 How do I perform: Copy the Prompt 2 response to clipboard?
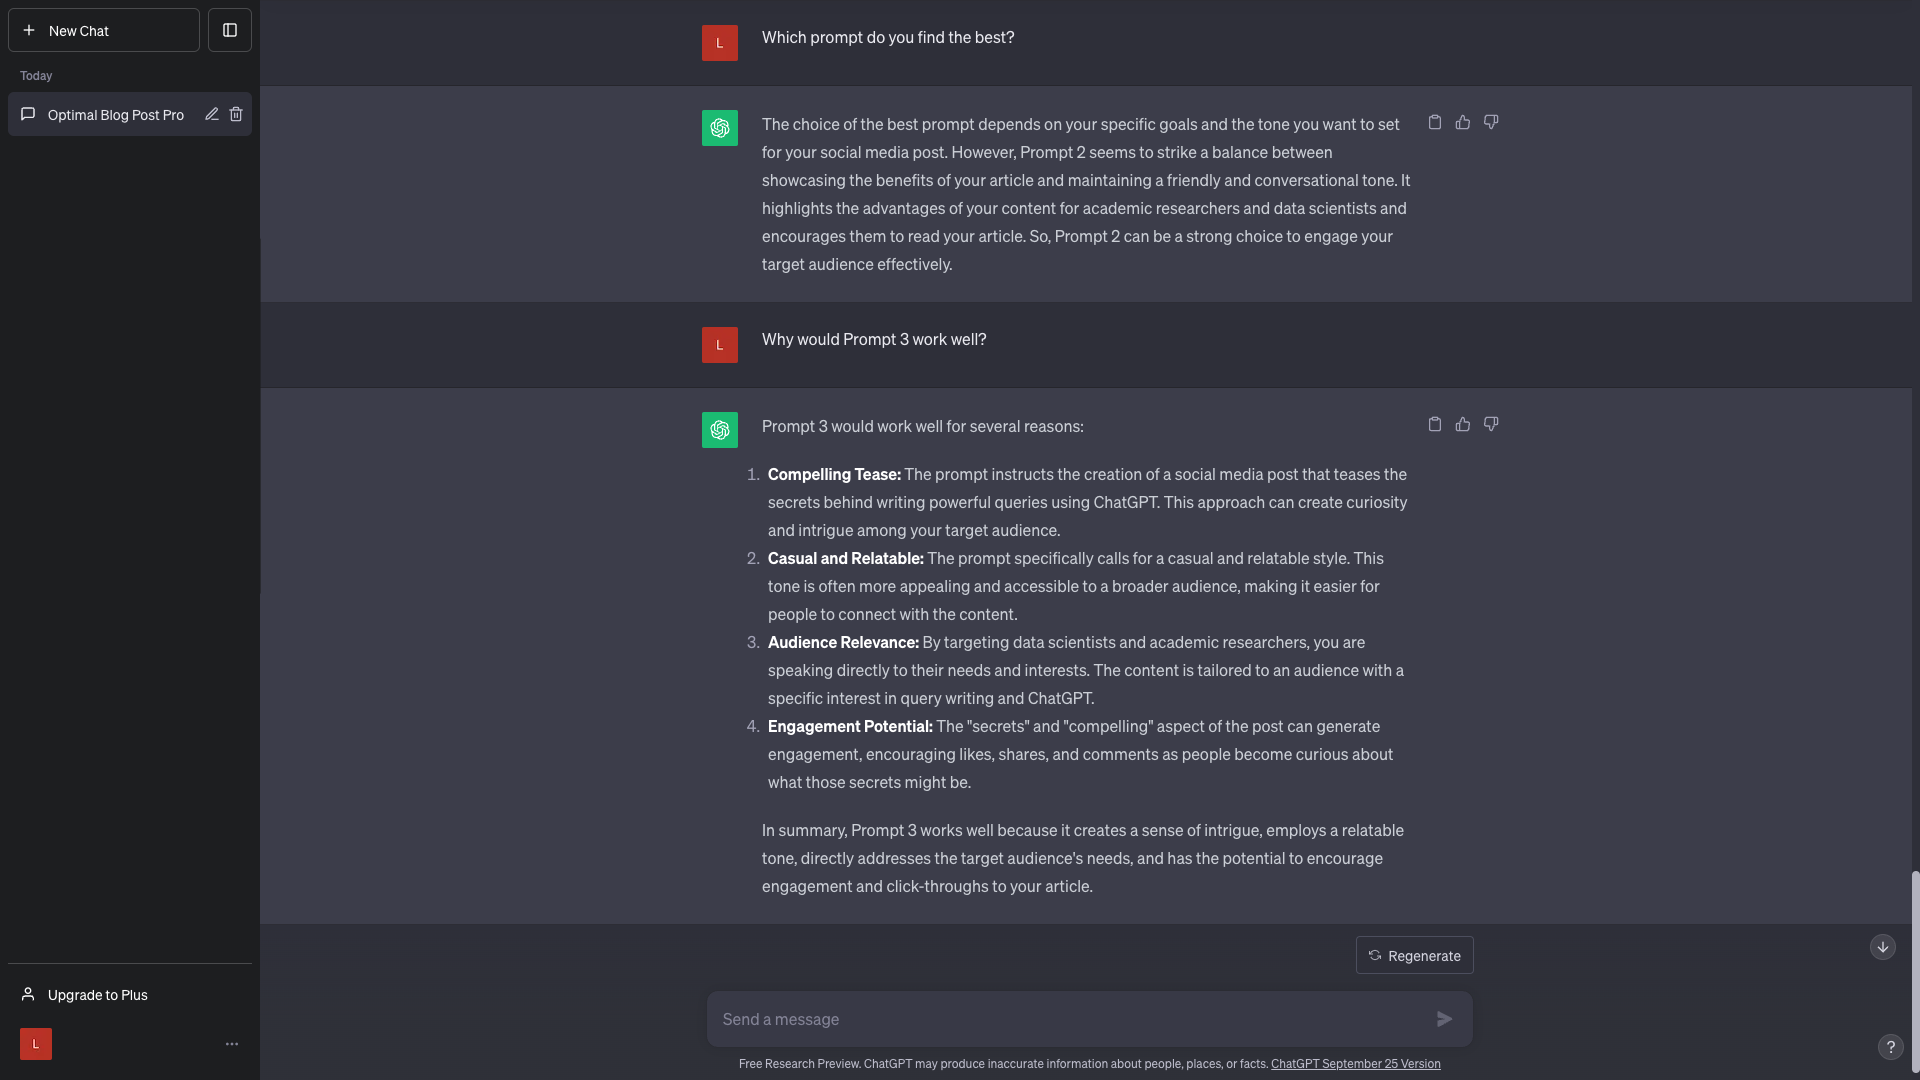[x=1435, y=122]
